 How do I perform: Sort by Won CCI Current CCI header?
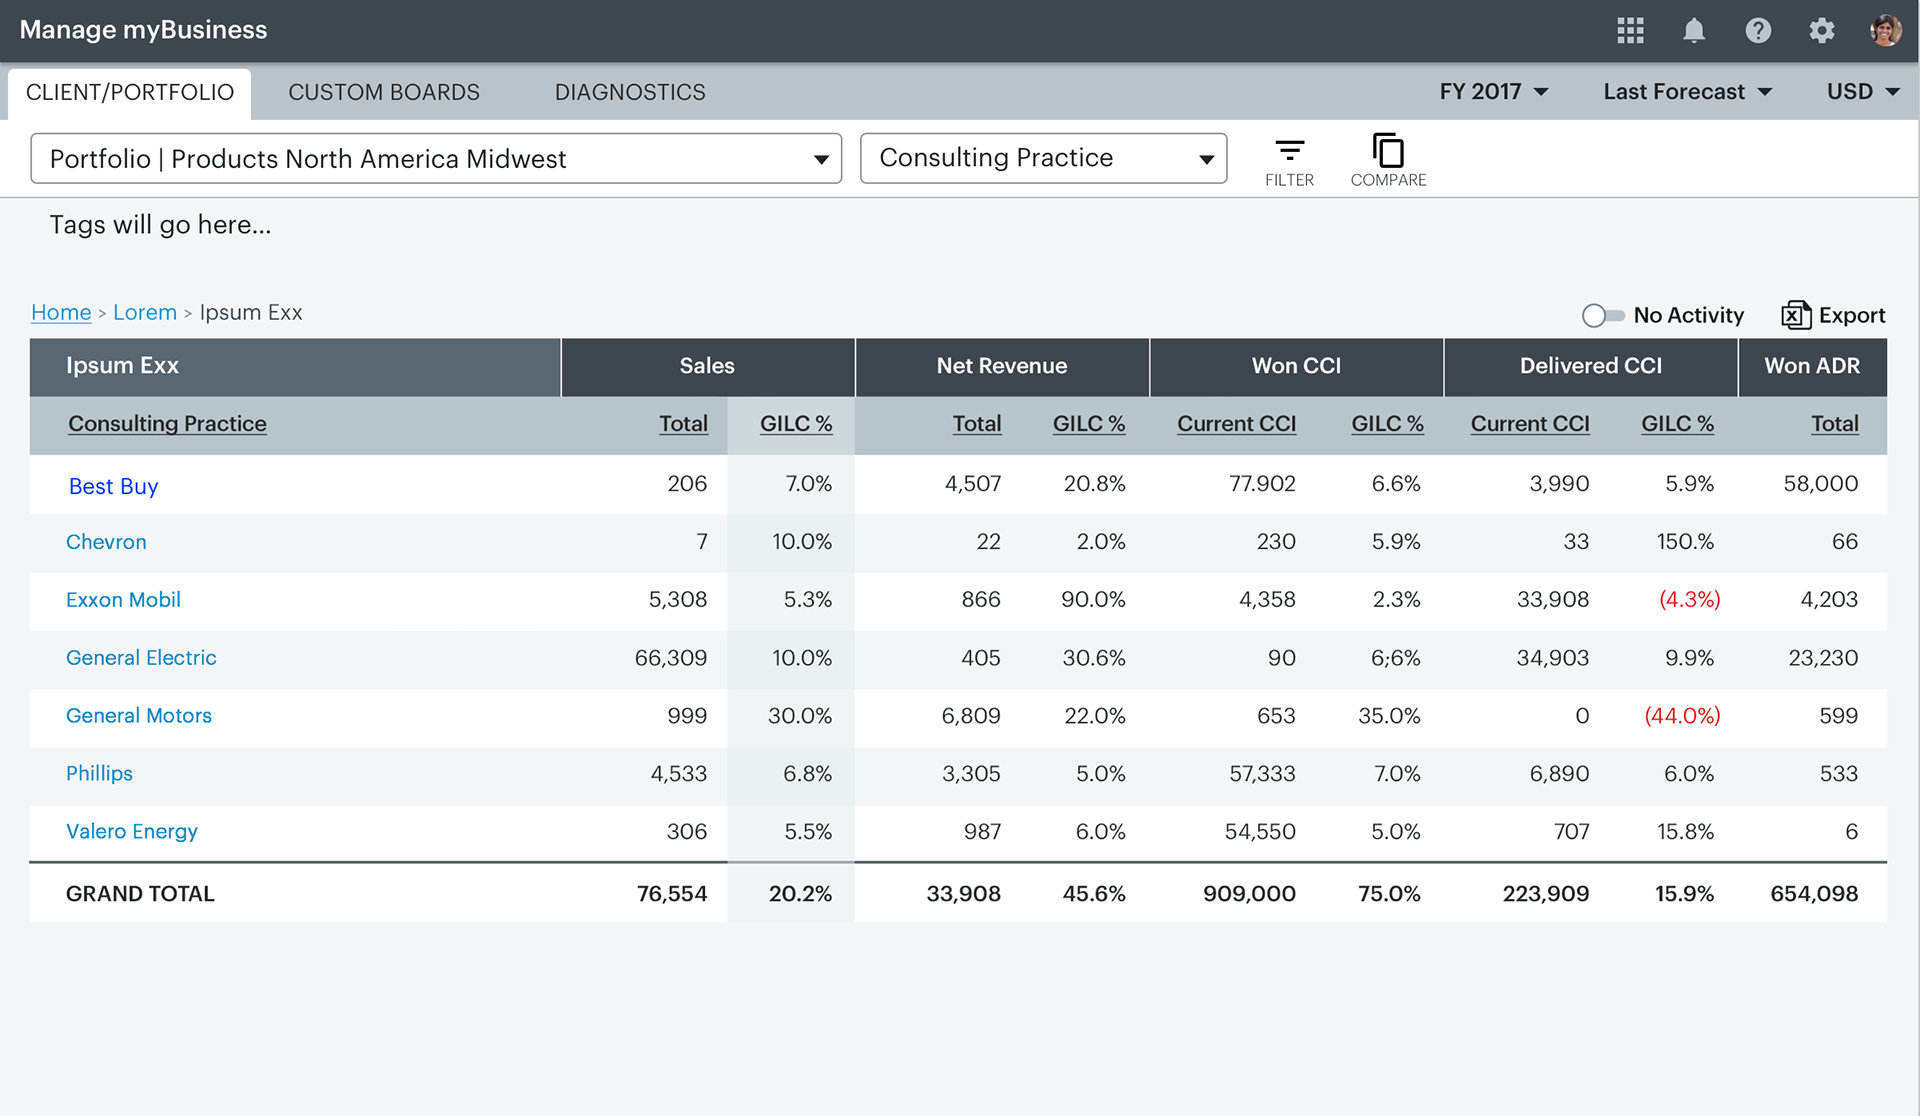[1236, 424]
